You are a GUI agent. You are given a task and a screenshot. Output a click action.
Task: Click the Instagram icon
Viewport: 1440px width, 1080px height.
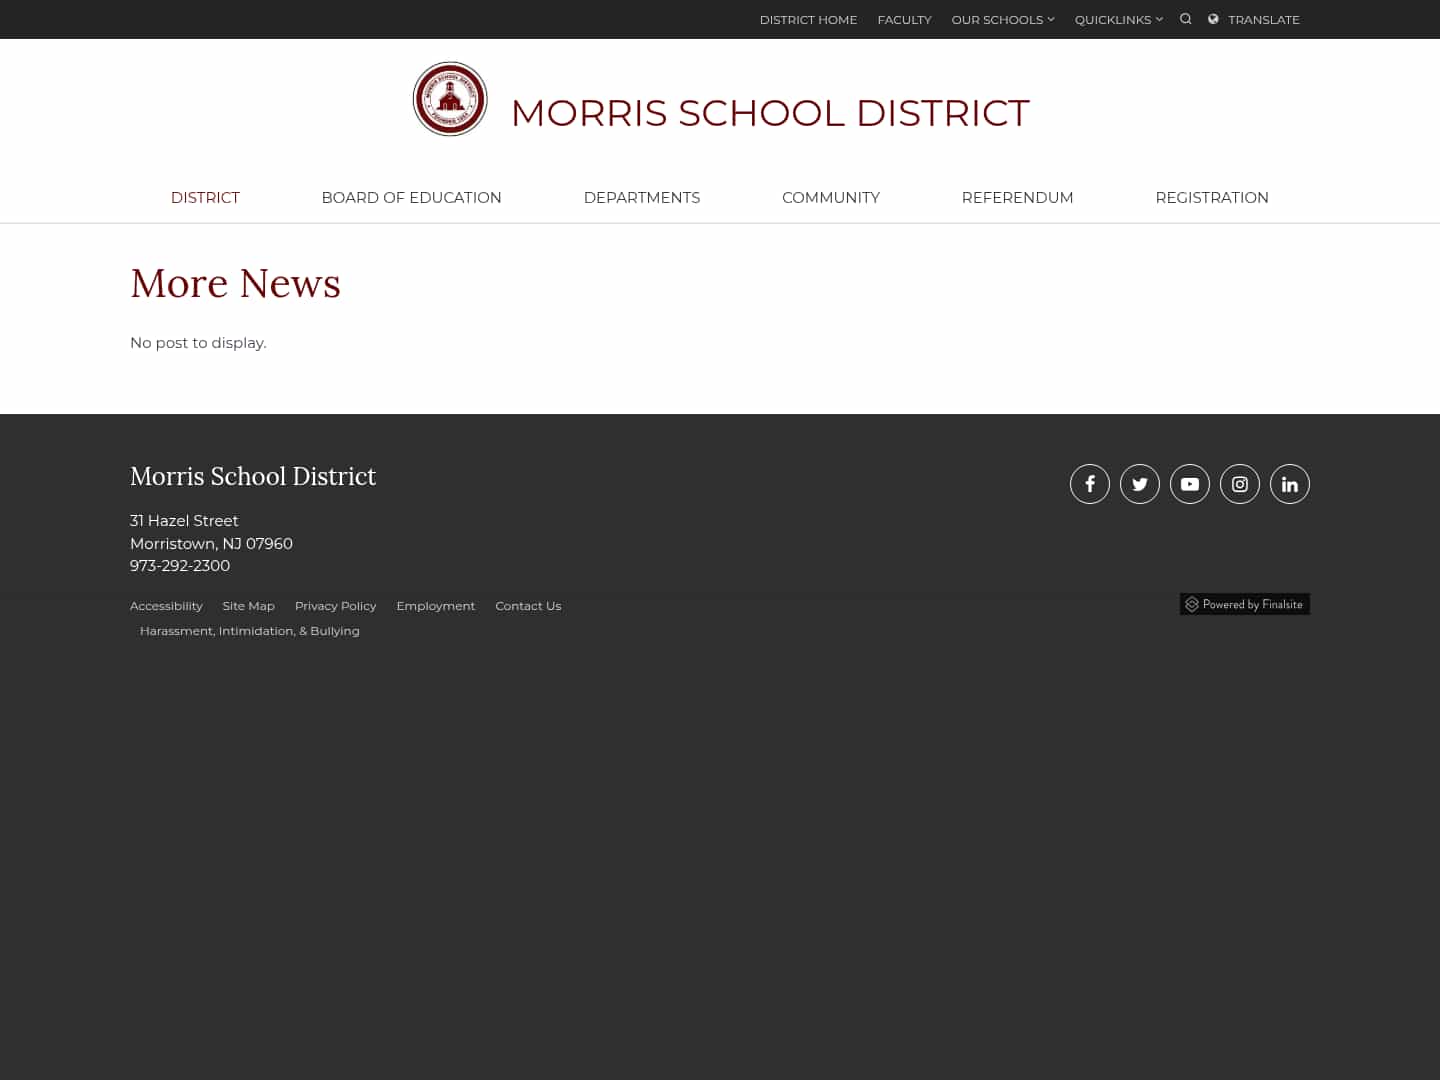(1240, 484)
